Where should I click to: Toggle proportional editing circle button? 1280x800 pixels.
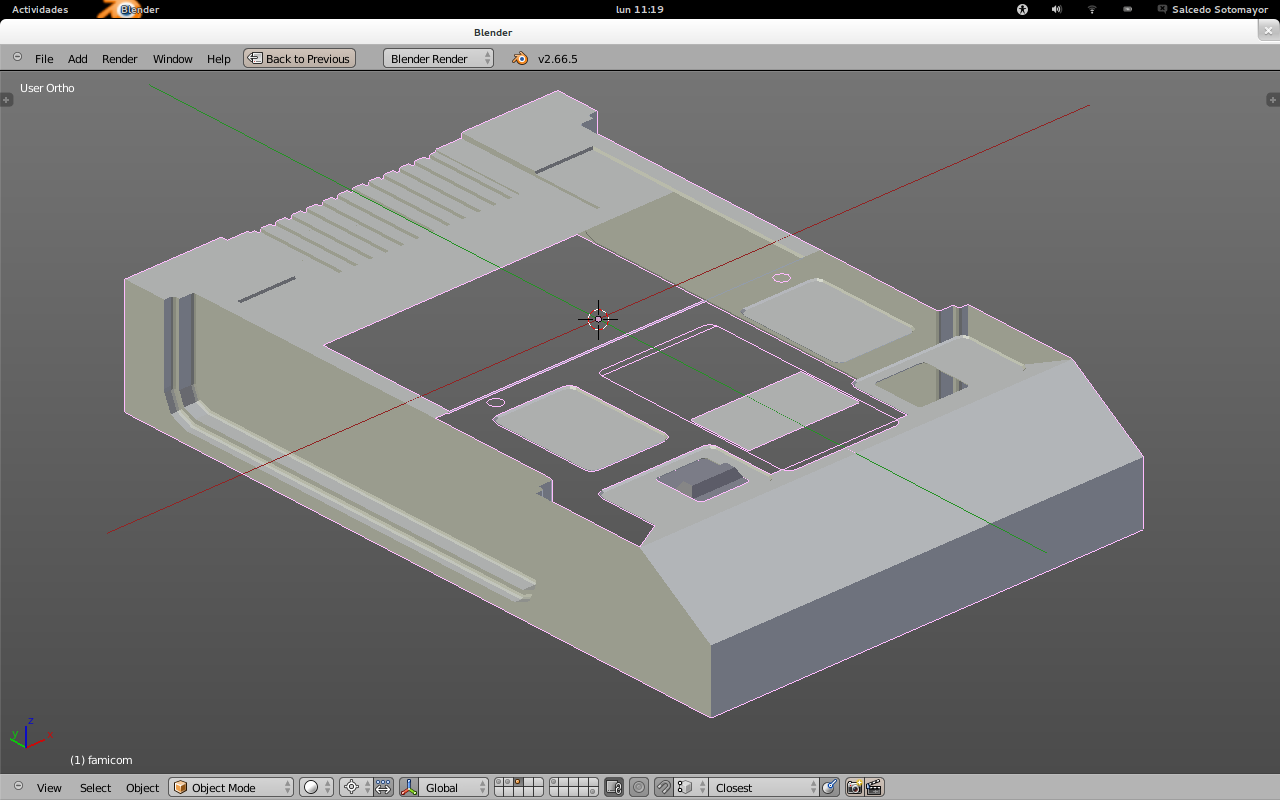pos(639,787)
